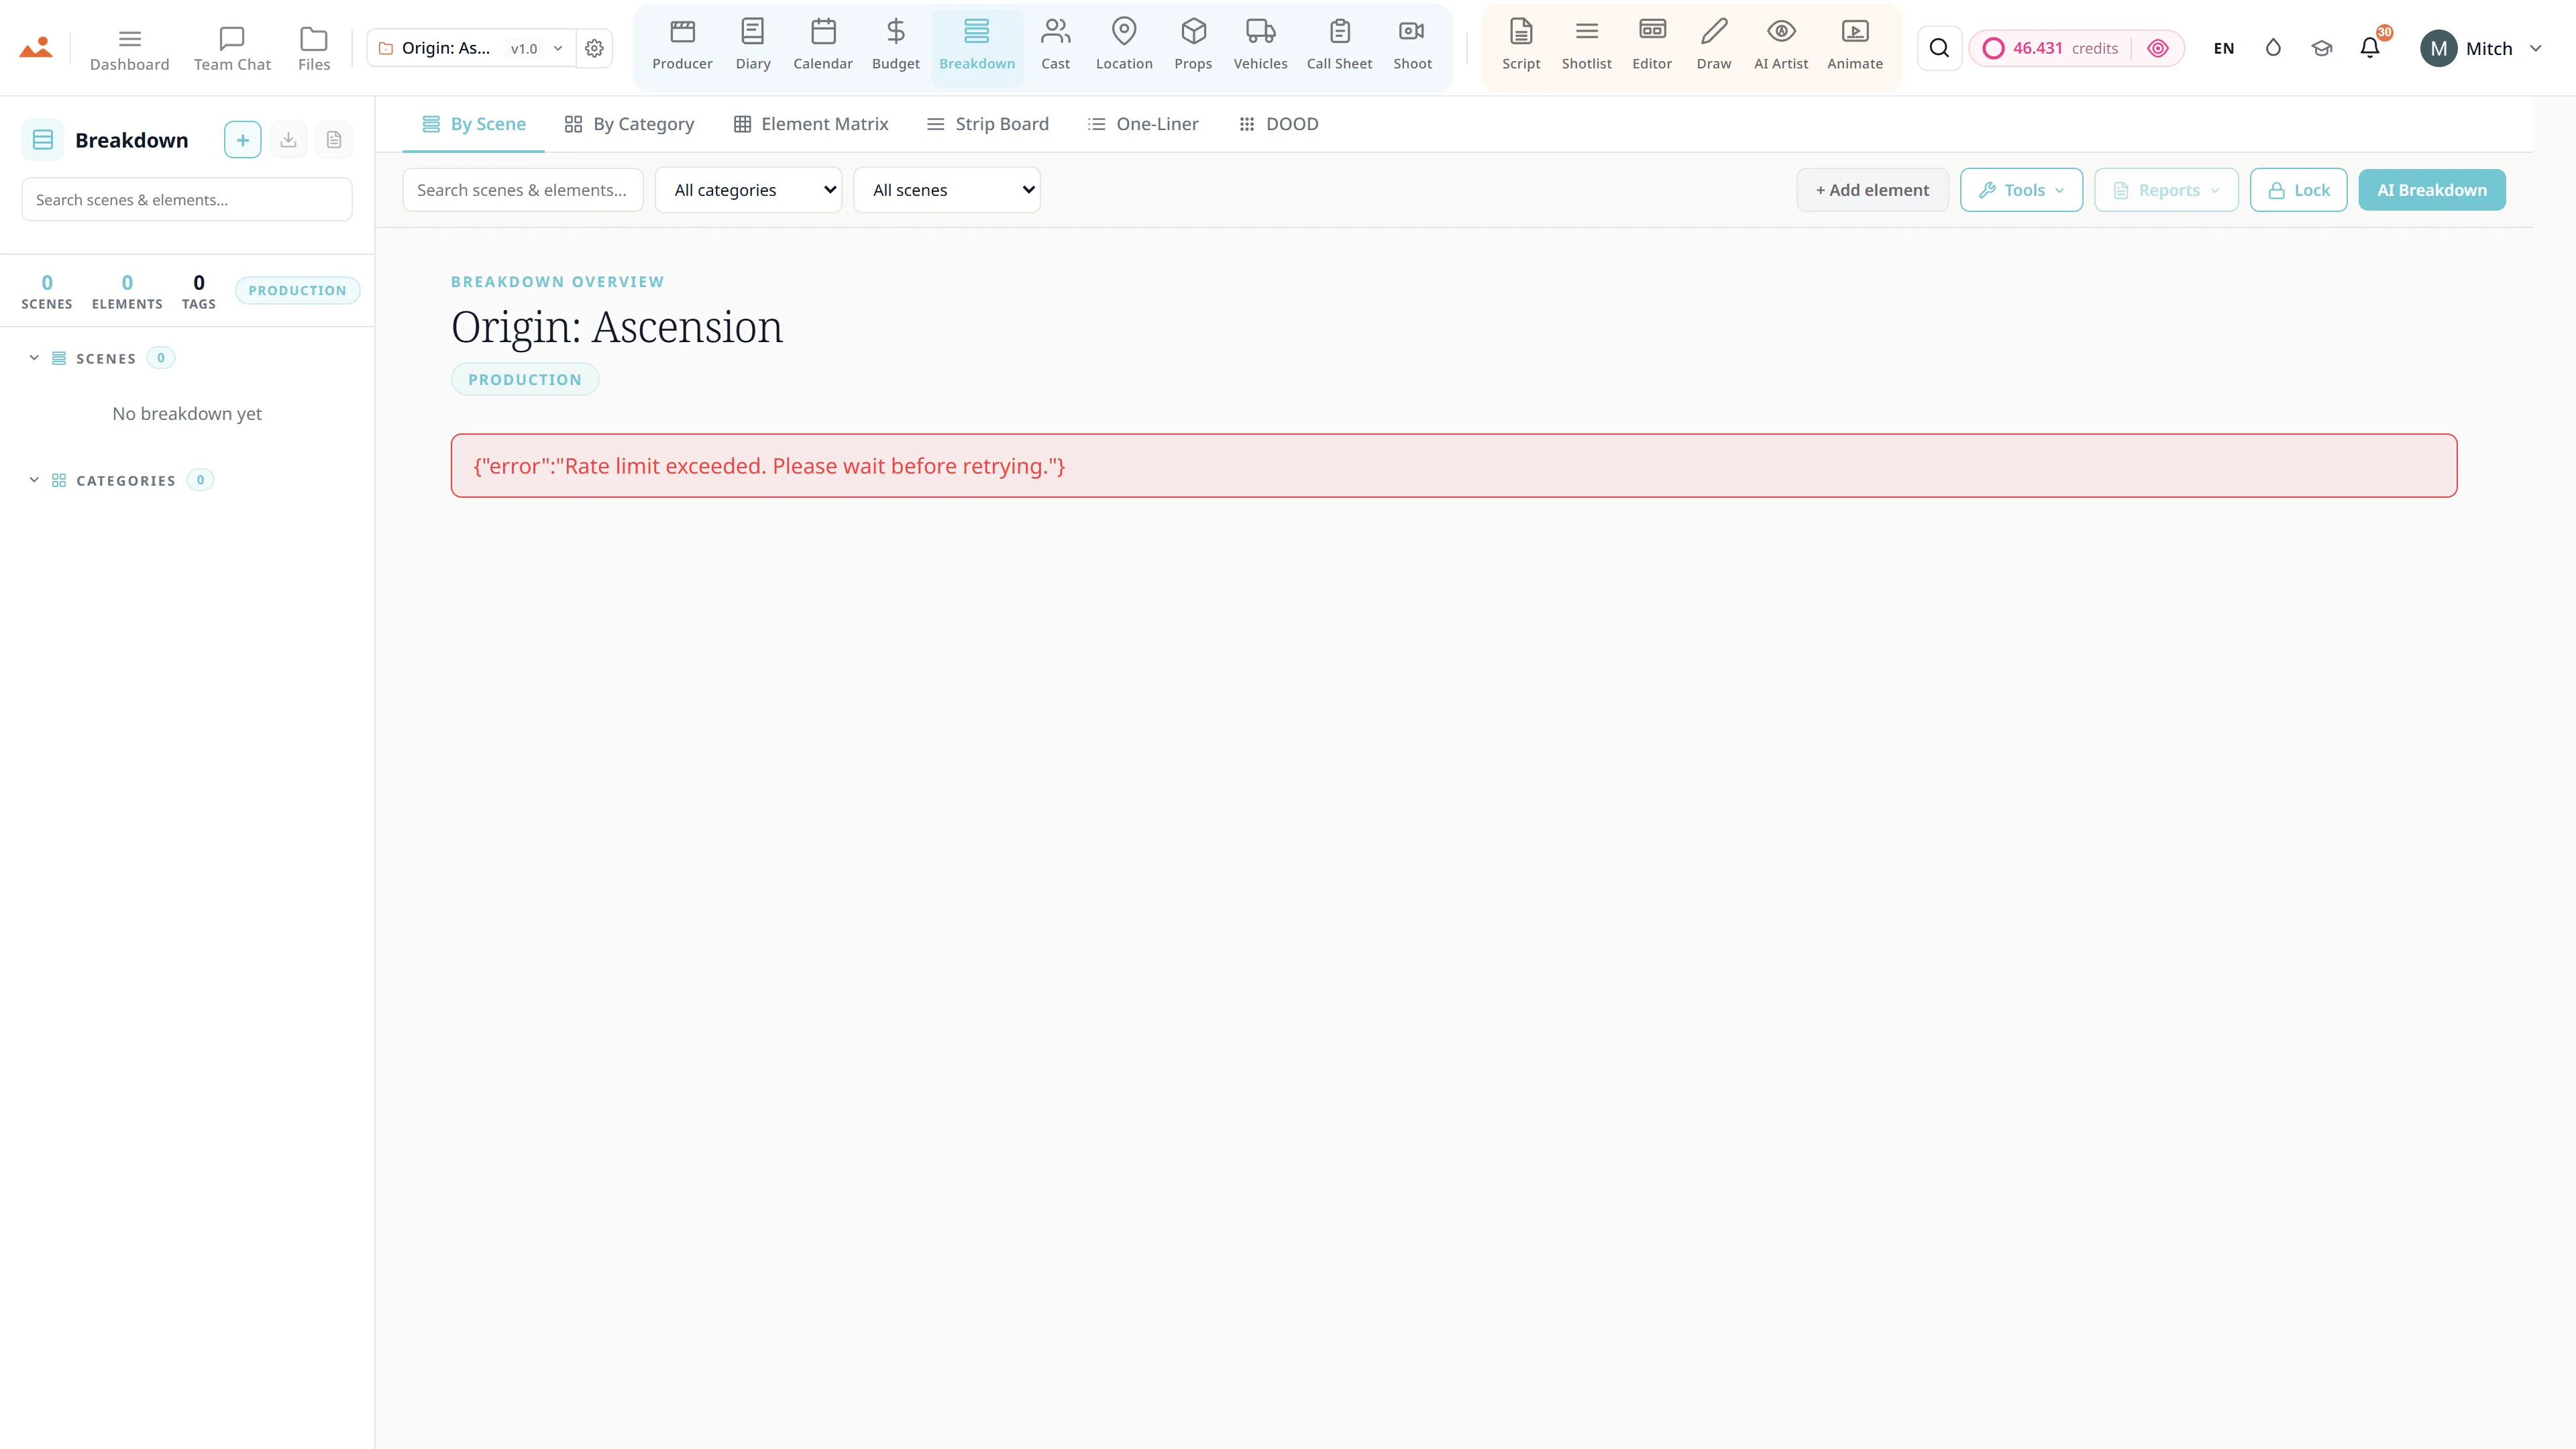Launch the AI Artist tool
The image size is (2576, 1449).
pyautogui.click(x=1780, y=47)
